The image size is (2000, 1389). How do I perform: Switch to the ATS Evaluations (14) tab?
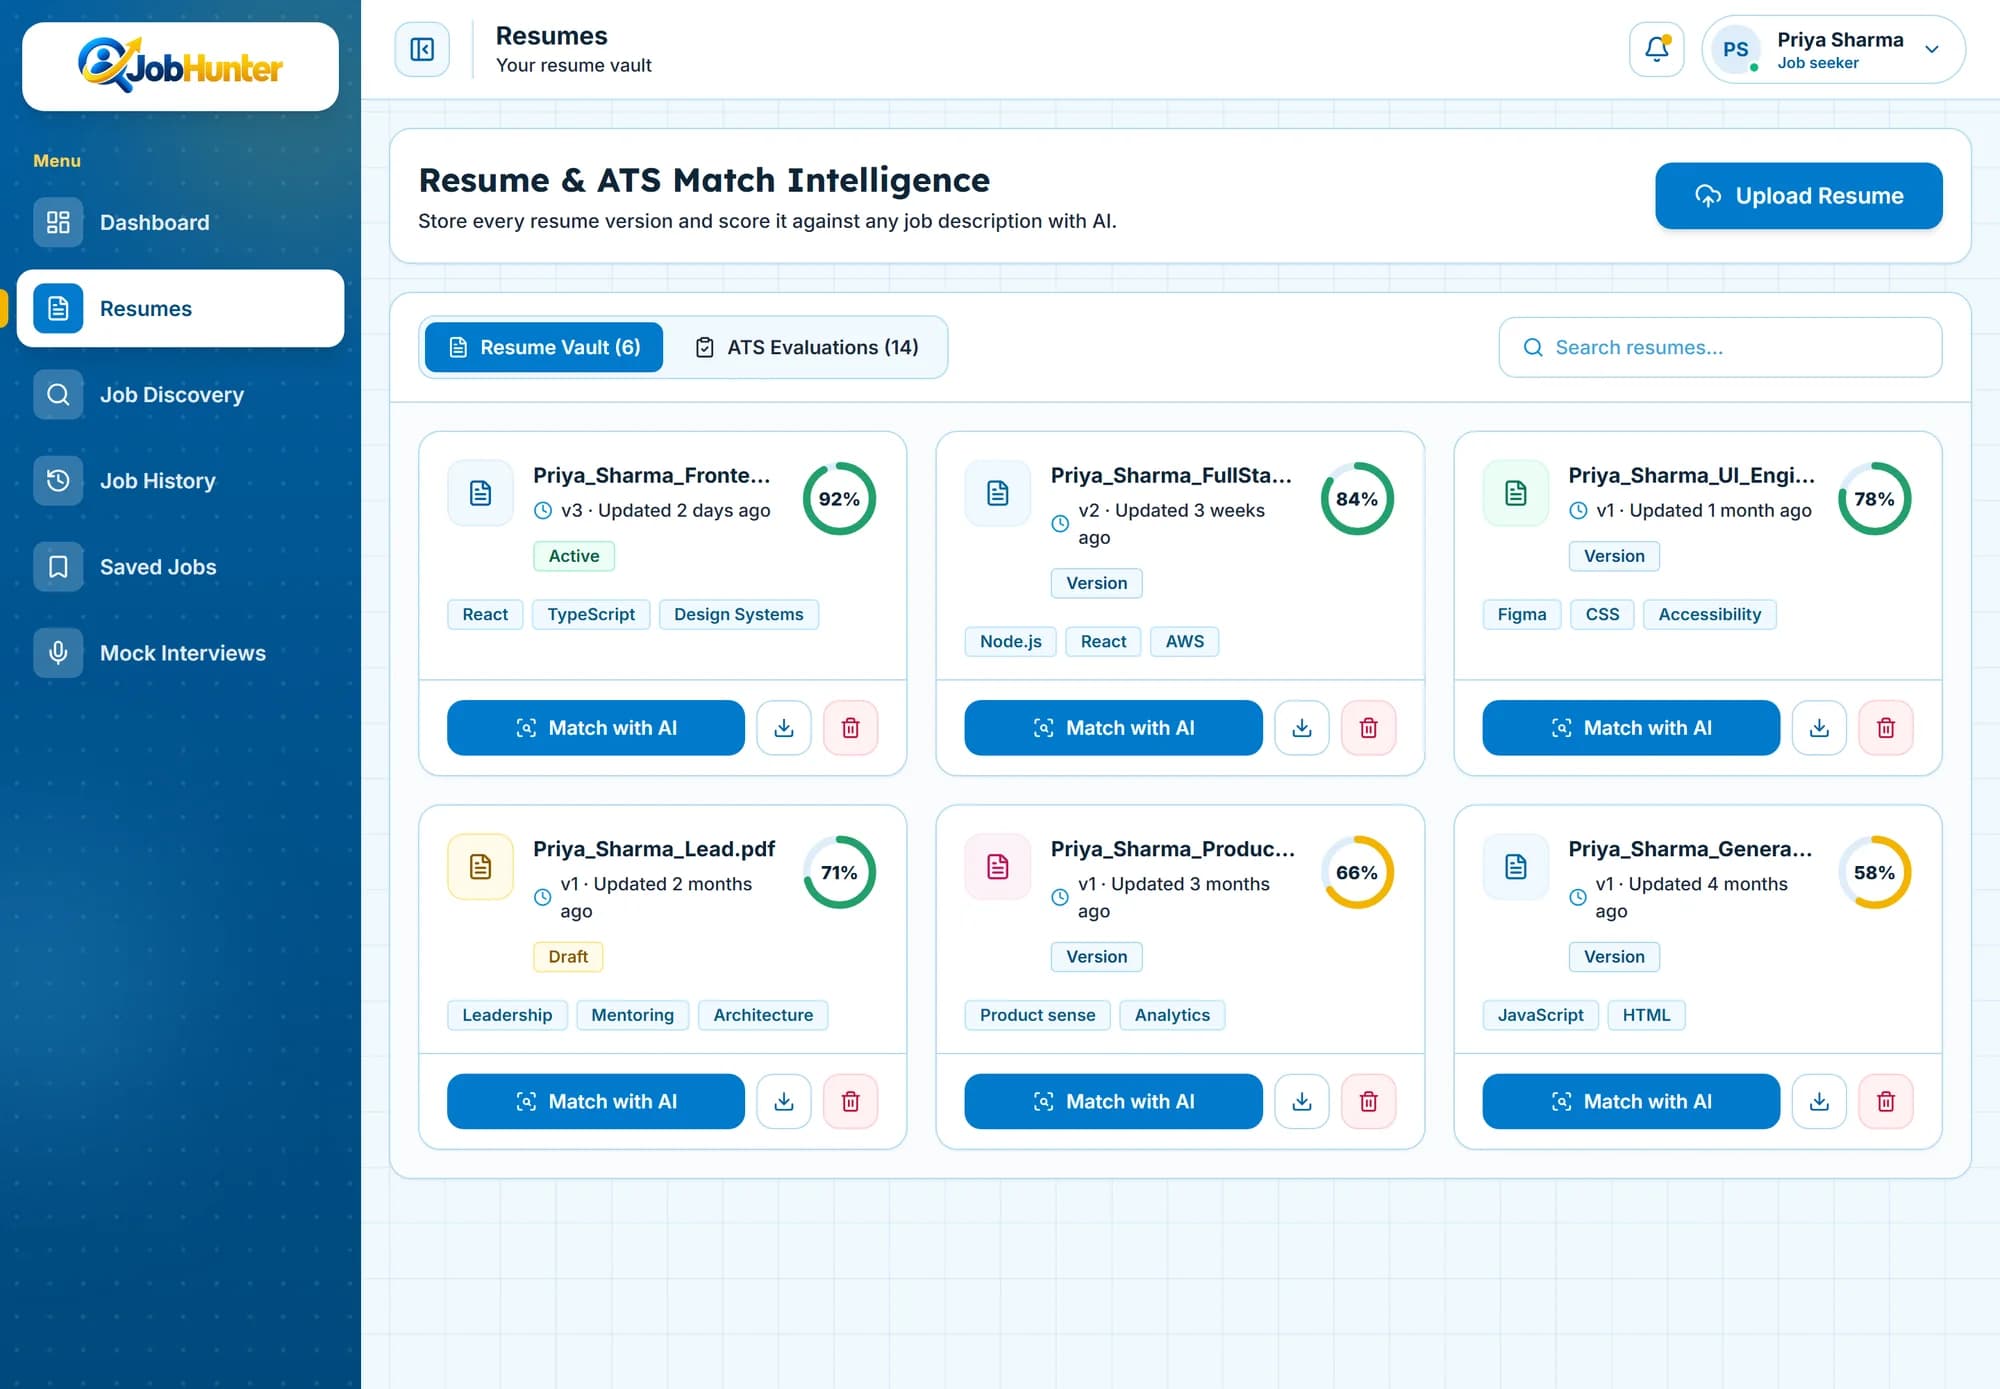(806, 347)
